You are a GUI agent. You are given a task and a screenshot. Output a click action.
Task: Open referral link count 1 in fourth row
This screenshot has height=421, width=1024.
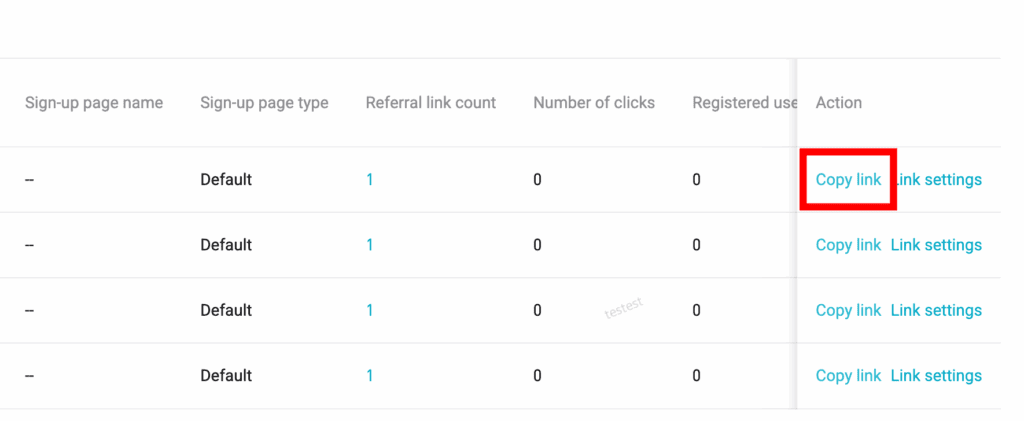[x=370, y=376]
